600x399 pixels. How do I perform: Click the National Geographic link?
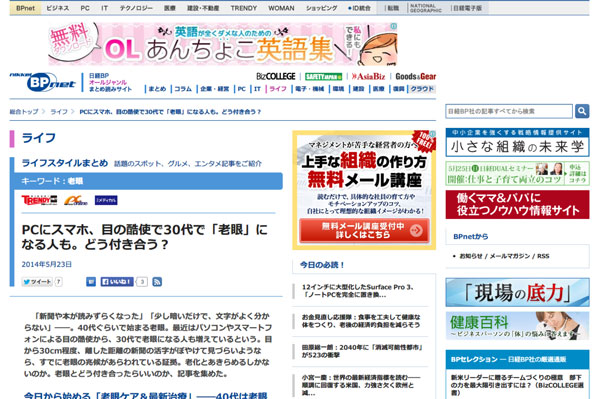[x=426, y=8]
